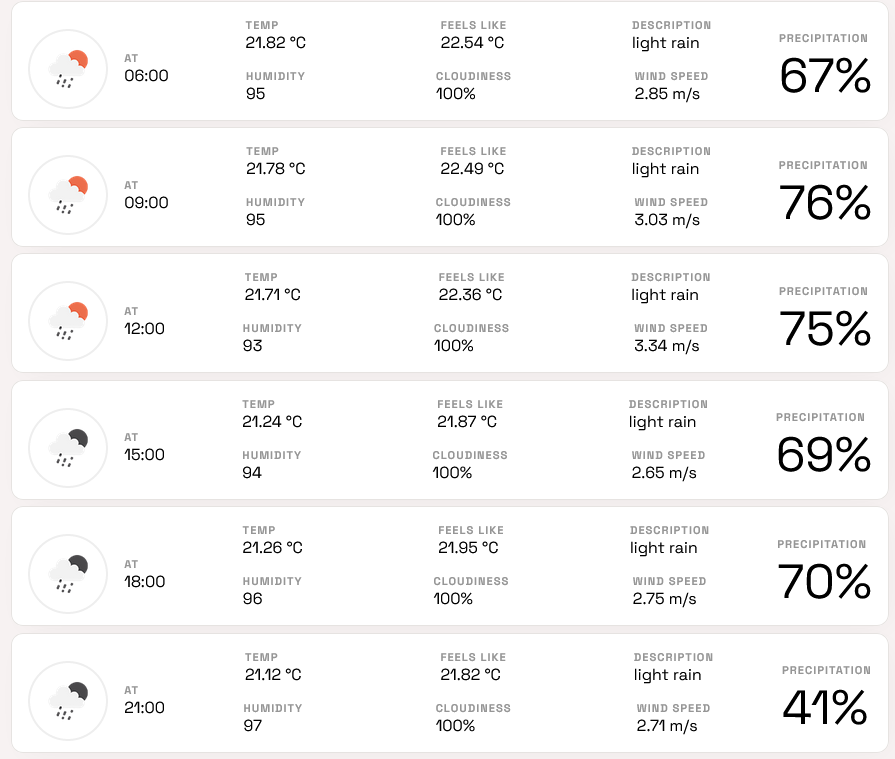The width and height of the screenshot is (895, 759).
Task: Select the humidity value 97
Action: pos(254,725)
